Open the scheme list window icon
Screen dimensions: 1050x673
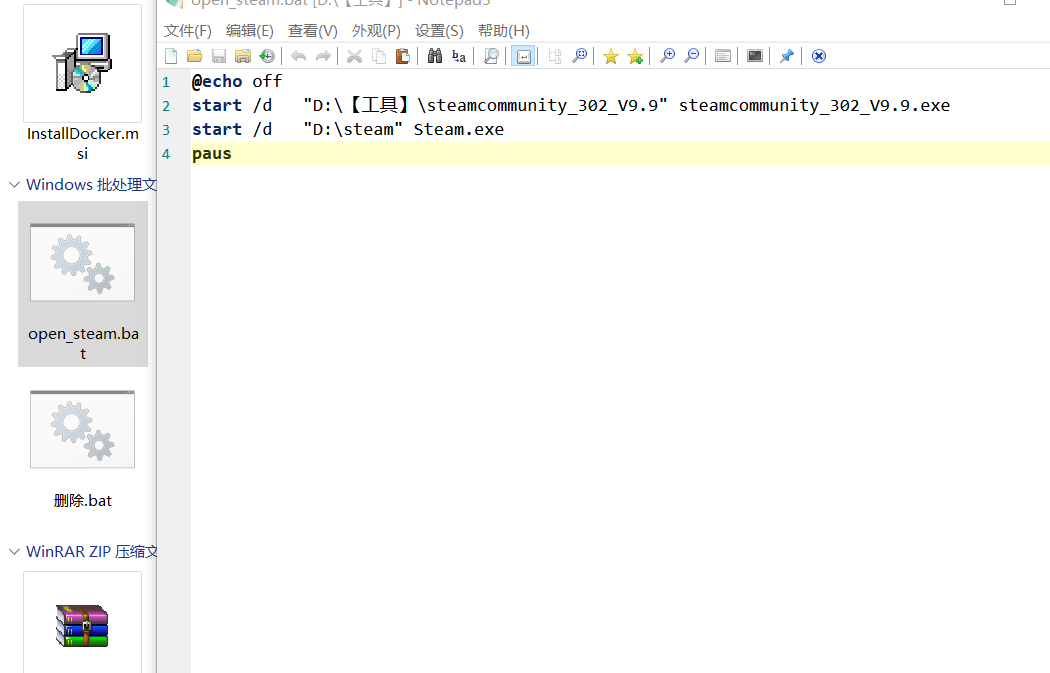[x=723, y=56]
